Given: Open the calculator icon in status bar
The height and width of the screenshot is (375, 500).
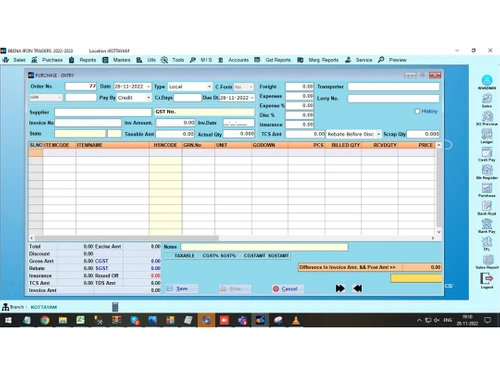Looking at the screenshot, I should [115, 307].
